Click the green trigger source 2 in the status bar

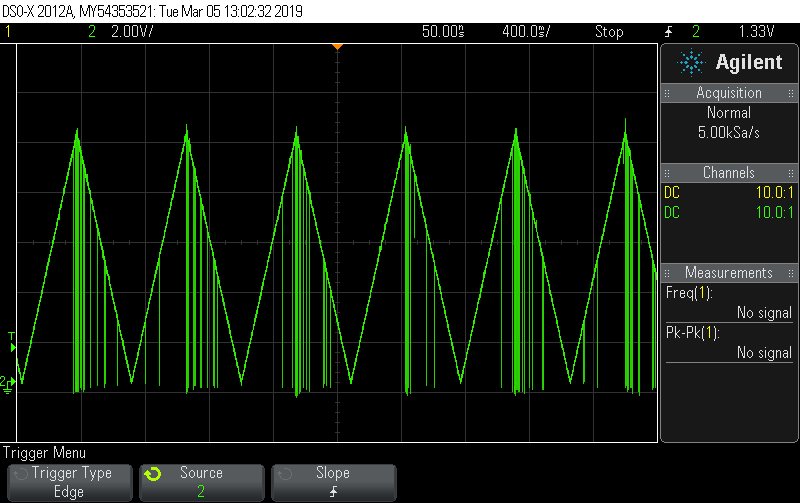(x=696, y=32)
